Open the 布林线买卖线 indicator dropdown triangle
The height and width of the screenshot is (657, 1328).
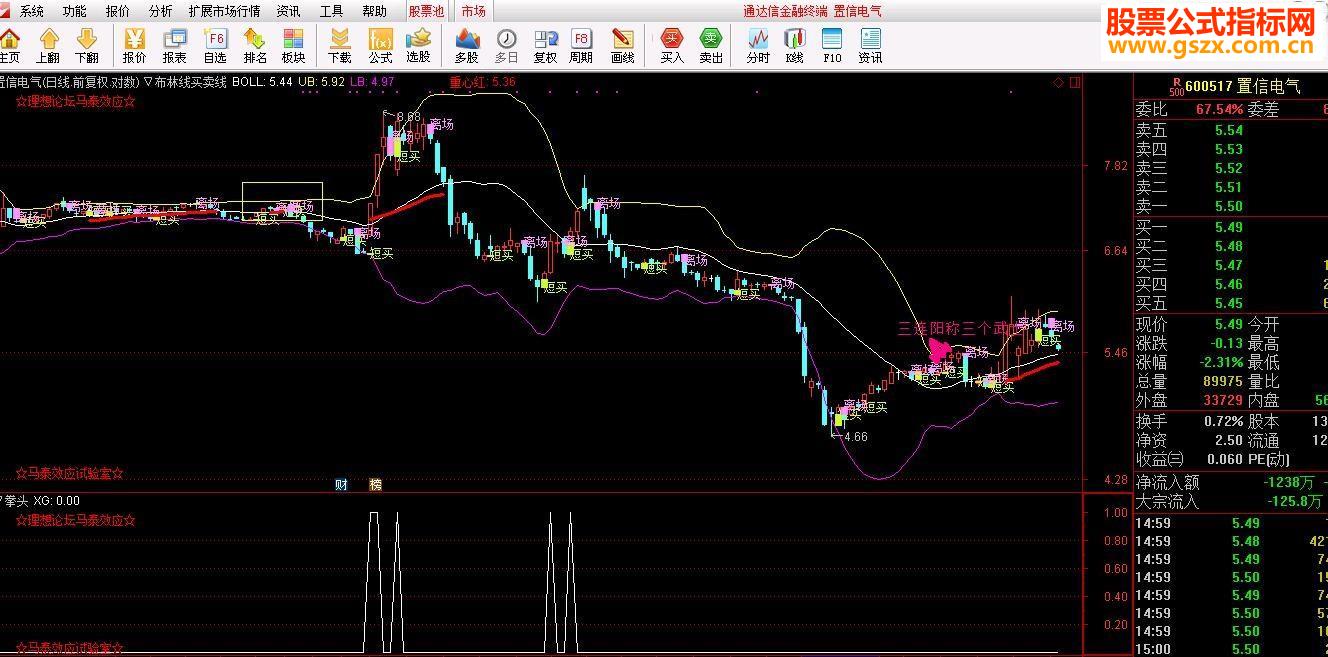(x=149, y=82)
